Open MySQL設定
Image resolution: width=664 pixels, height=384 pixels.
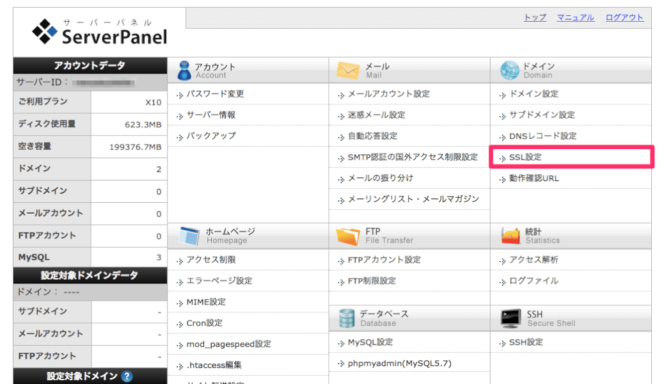(370, 342)
